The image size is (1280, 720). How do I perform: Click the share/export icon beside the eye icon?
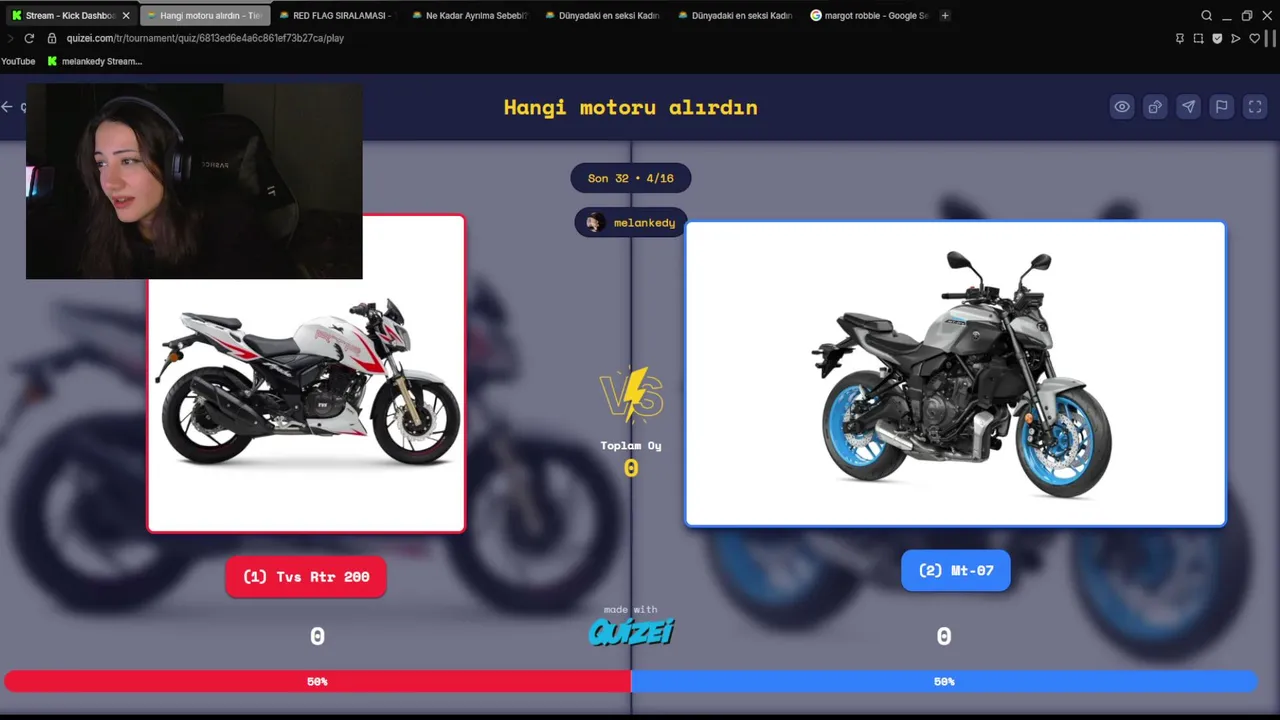tap(1155, 107)
